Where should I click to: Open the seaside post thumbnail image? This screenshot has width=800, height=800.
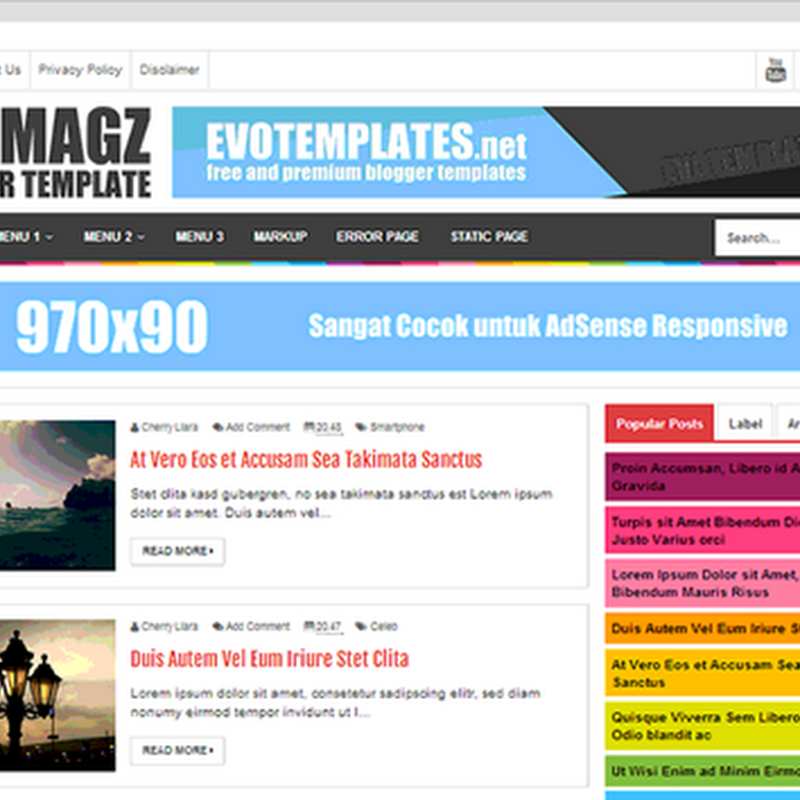click(x=57, y=495)
